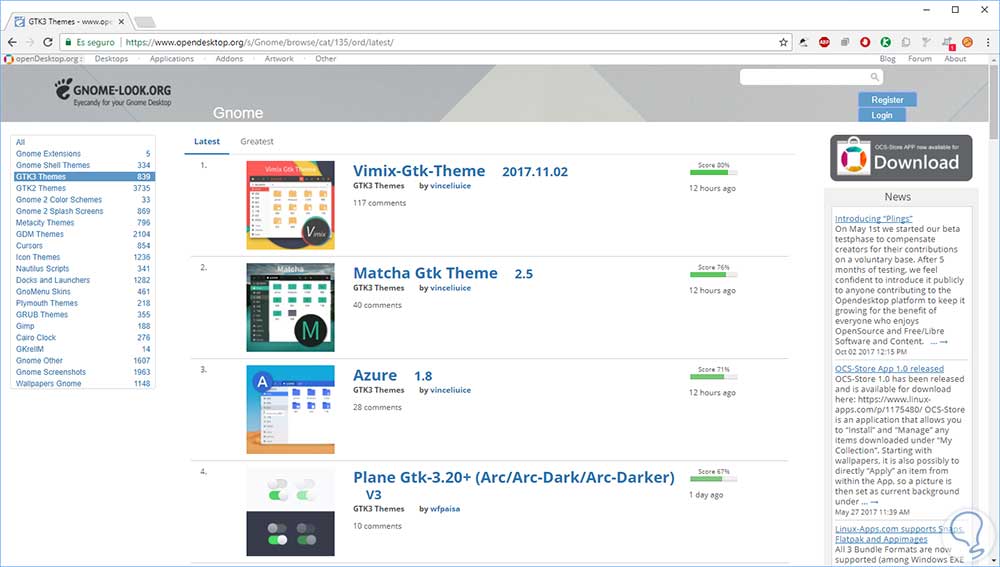Select Icon Themes category
Viewport: 1000px width, 567px height.
(38, 257)
